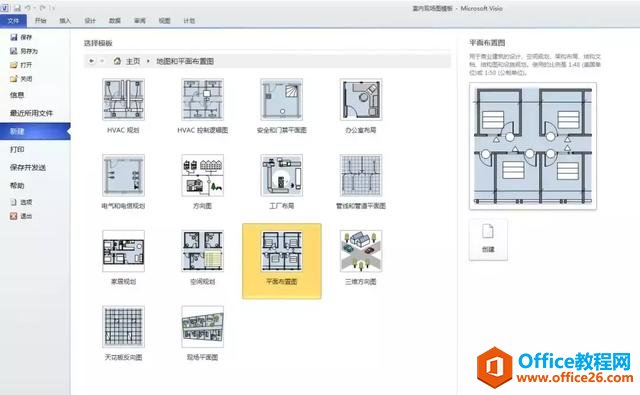Image resolution: width=640 pixels, height=395 pixels.
Task: Switch to the 数据 ribbon tab
Action: [x=115, y=20]
